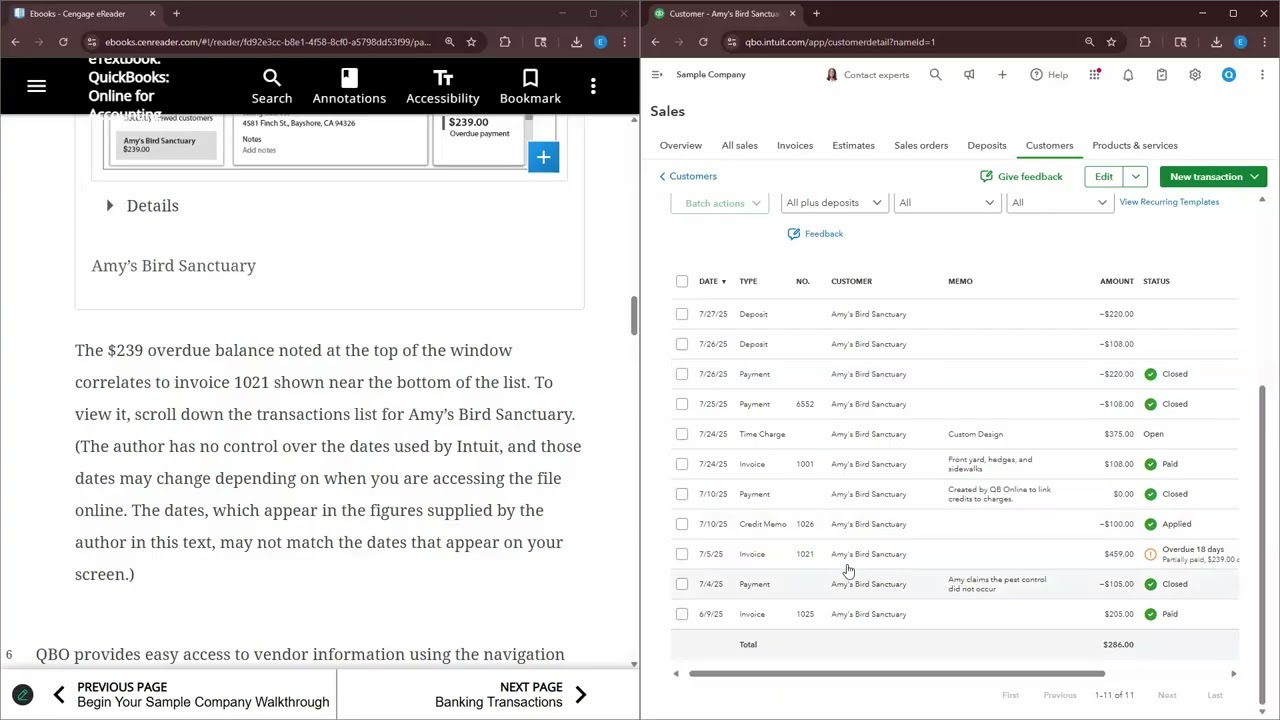Open the eReader hamburger menu

(36, 87)
